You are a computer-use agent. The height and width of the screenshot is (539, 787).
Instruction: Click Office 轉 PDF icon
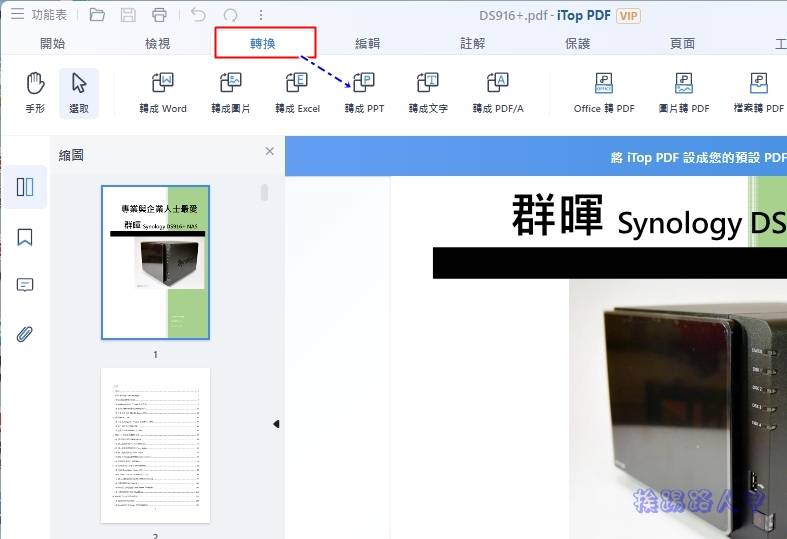point(604,93)
